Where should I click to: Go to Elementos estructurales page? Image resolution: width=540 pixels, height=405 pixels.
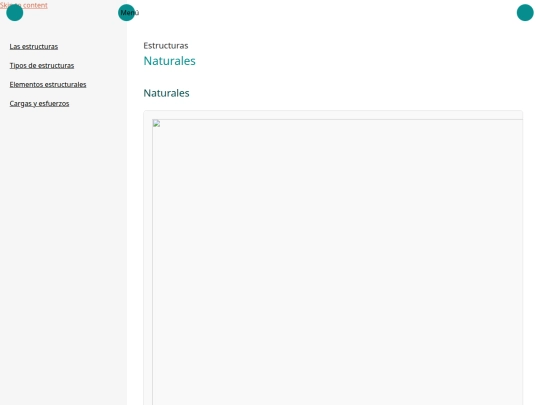click(x=48, y=84)
